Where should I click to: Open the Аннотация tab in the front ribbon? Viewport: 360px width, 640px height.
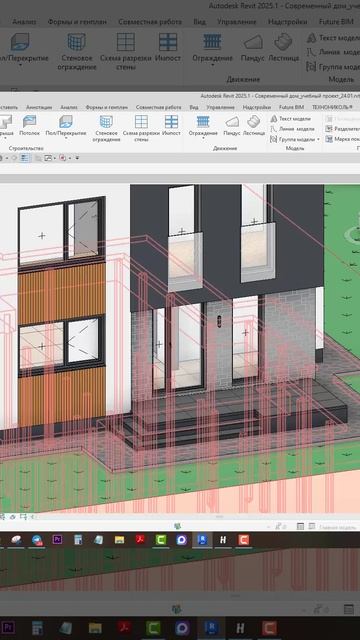pyautogui.click(x=39, y=107)
